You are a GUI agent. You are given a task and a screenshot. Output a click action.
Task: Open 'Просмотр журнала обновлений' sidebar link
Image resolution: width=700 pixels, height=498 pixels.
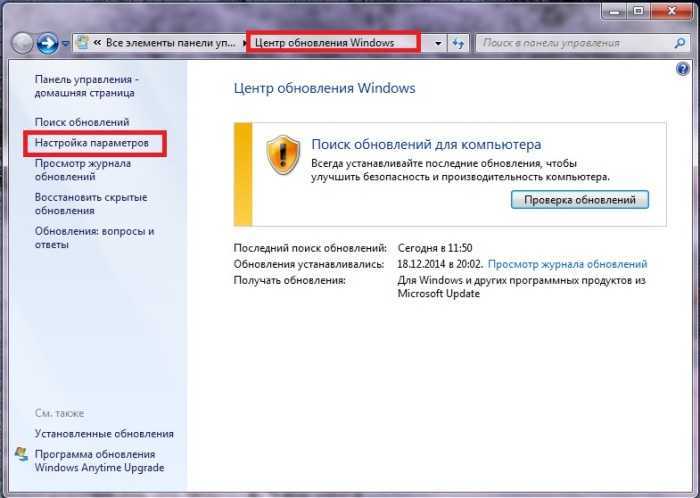pyautogui.click(x=83, y=170)
